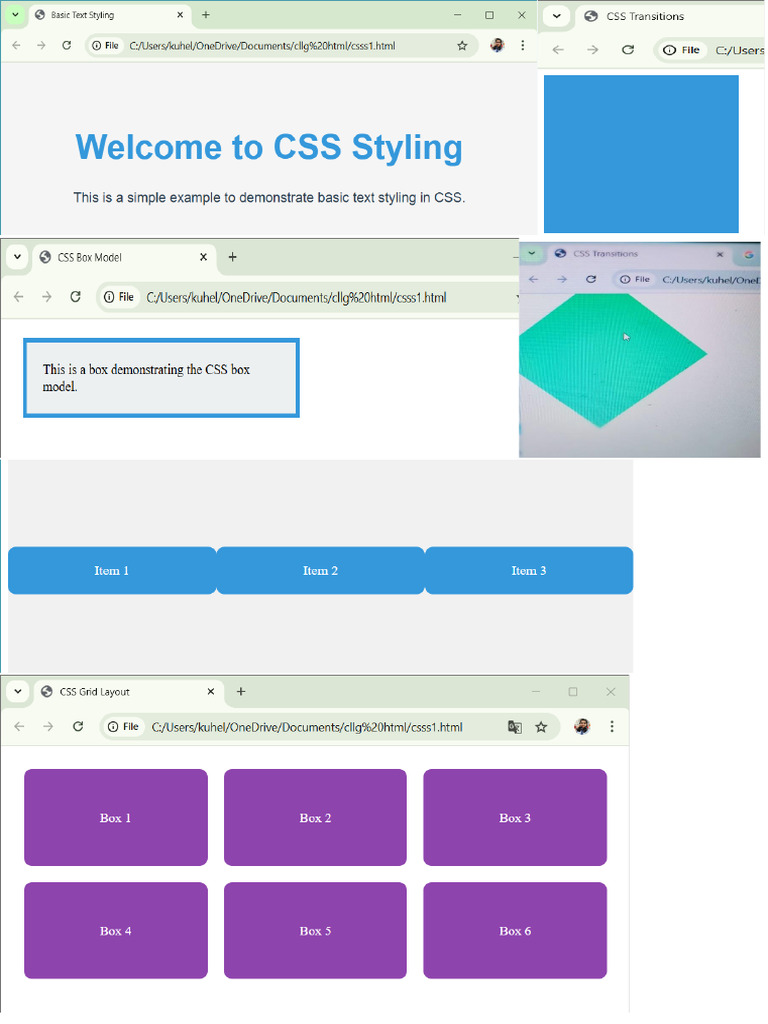Select the Basic Text Styling tab
768x1024 pixels.
(108, 14)
